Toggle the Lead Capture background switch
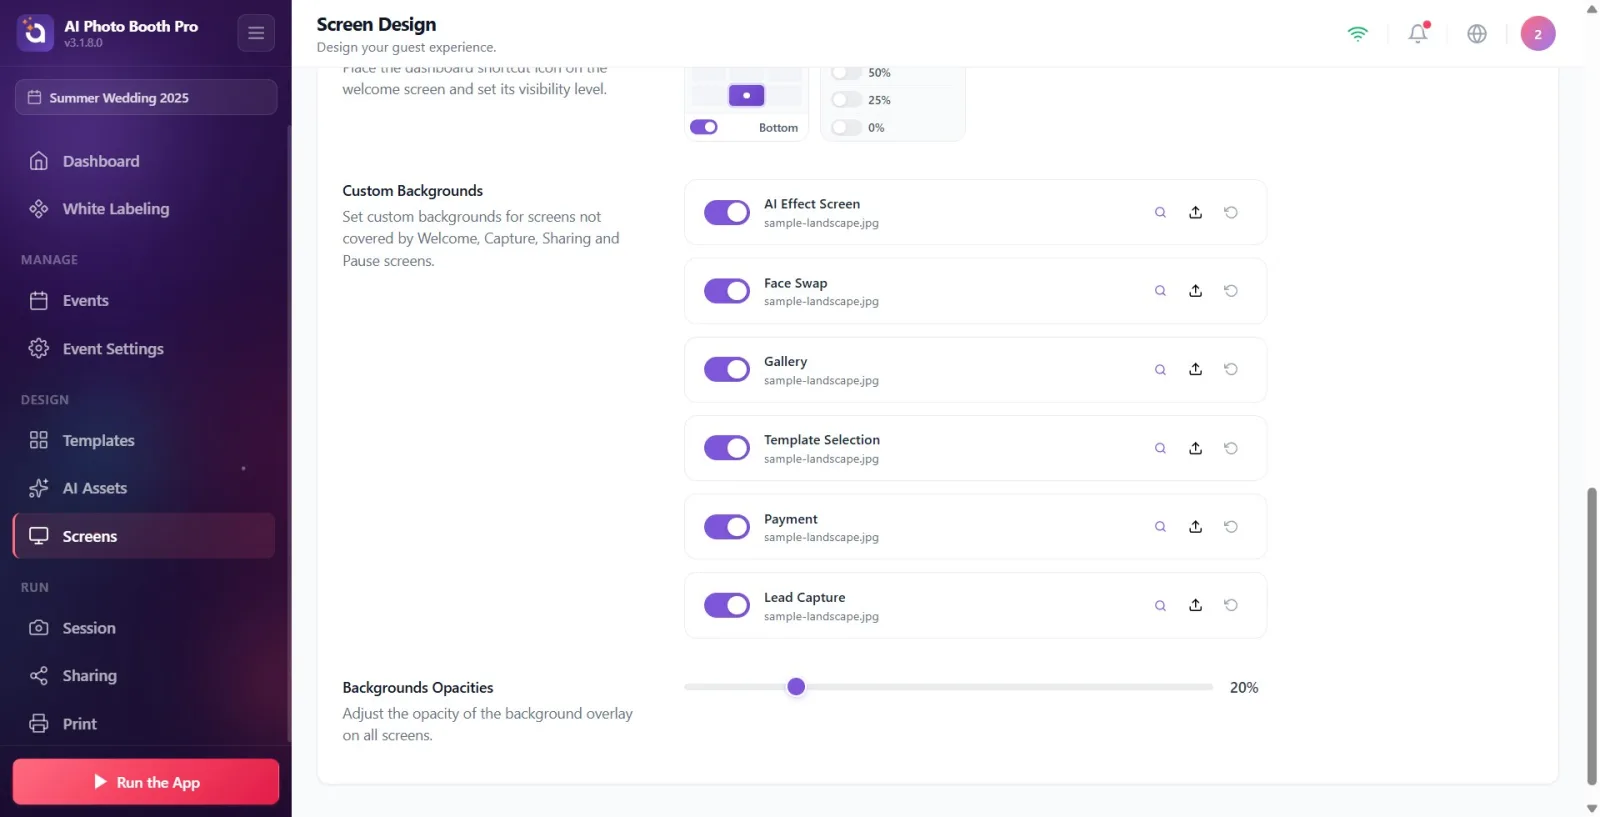Screen dimensions: 1600x817 point(727,605)
